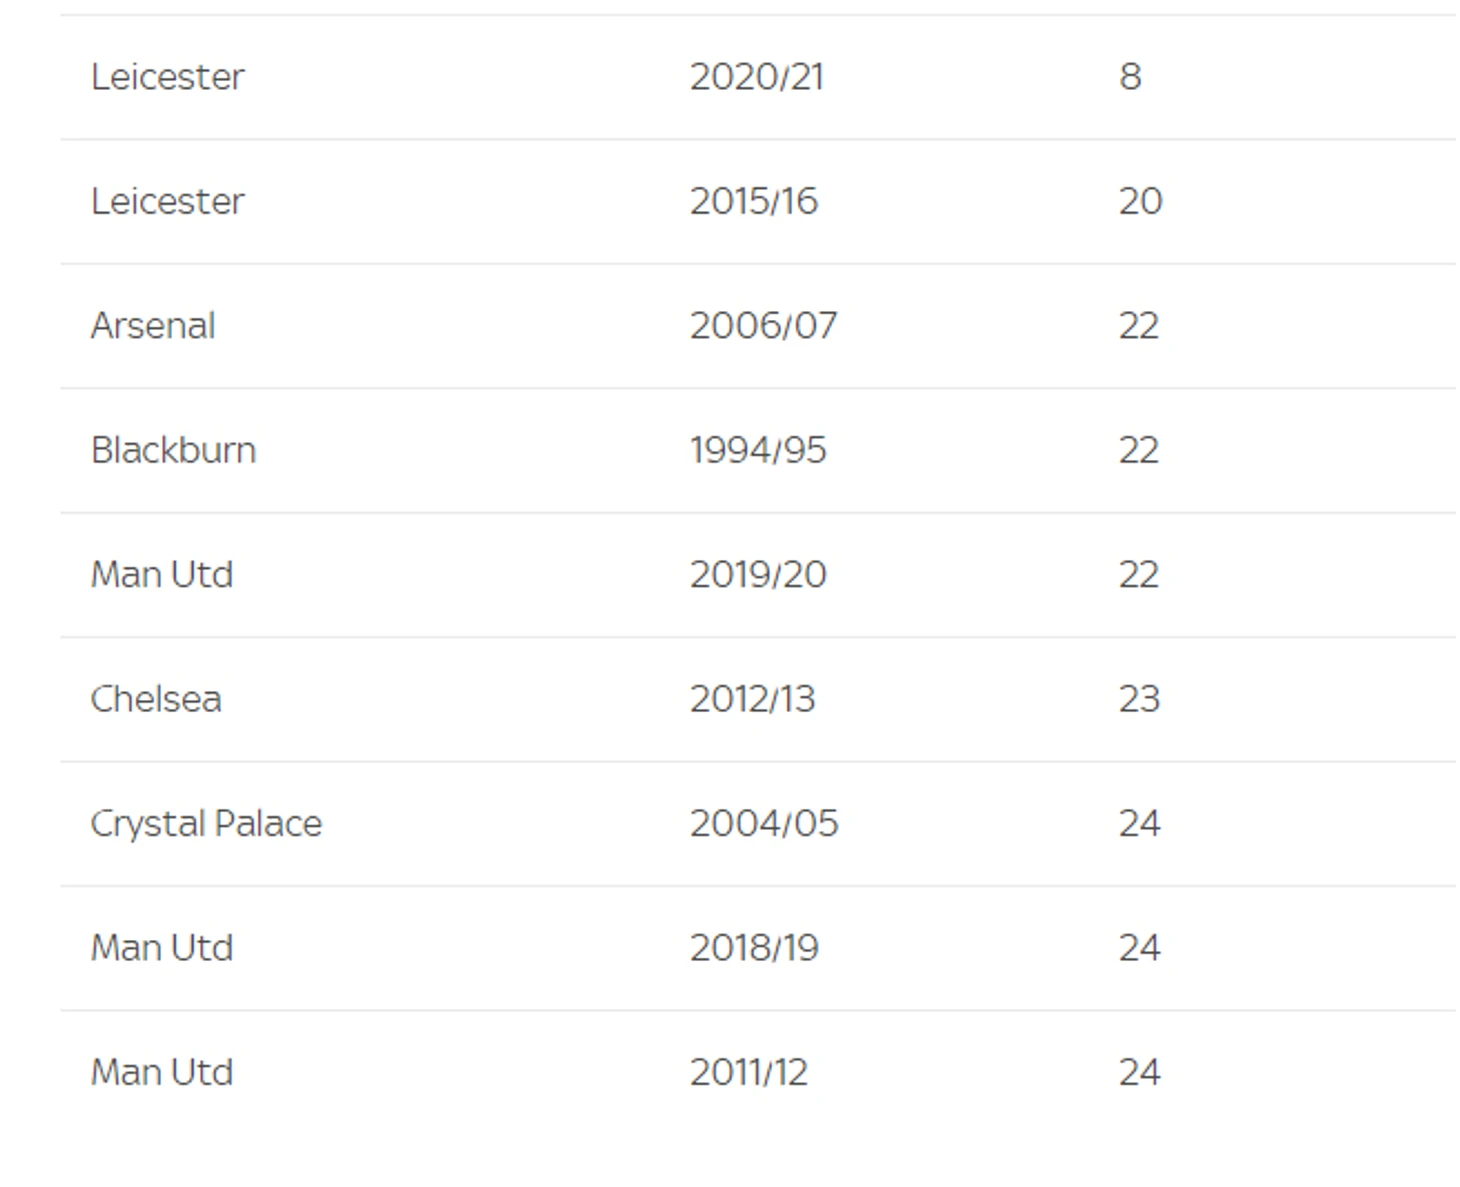Select the value 20 cell
The width and height of the screenshot is (1460, 1187).
1141,201
